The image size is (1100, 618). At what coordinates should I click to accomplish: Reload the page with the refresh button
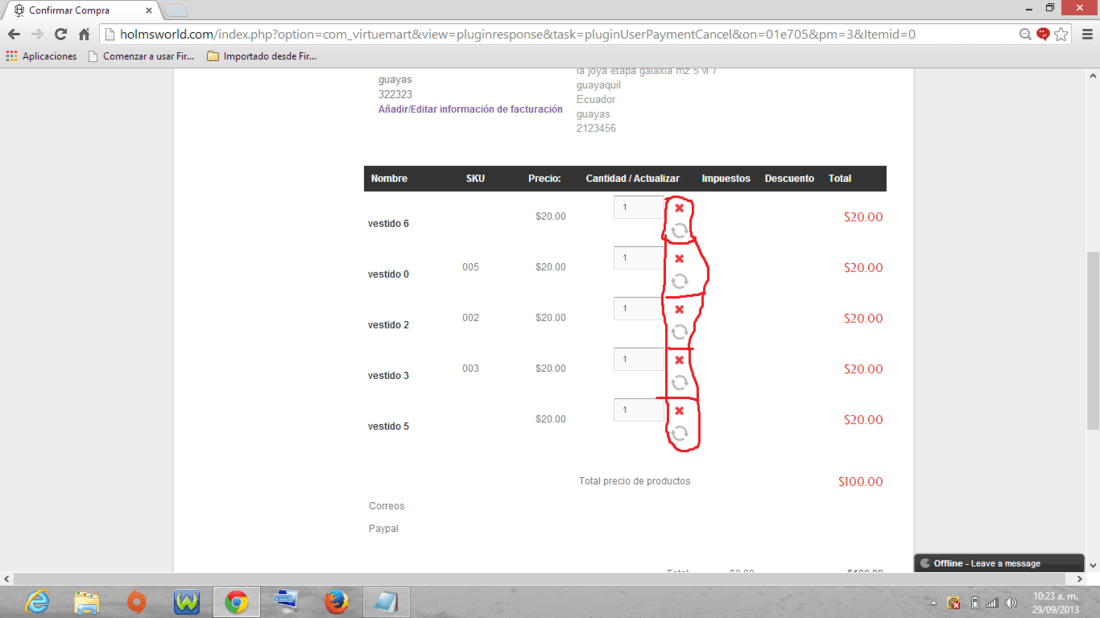(61, 34)
